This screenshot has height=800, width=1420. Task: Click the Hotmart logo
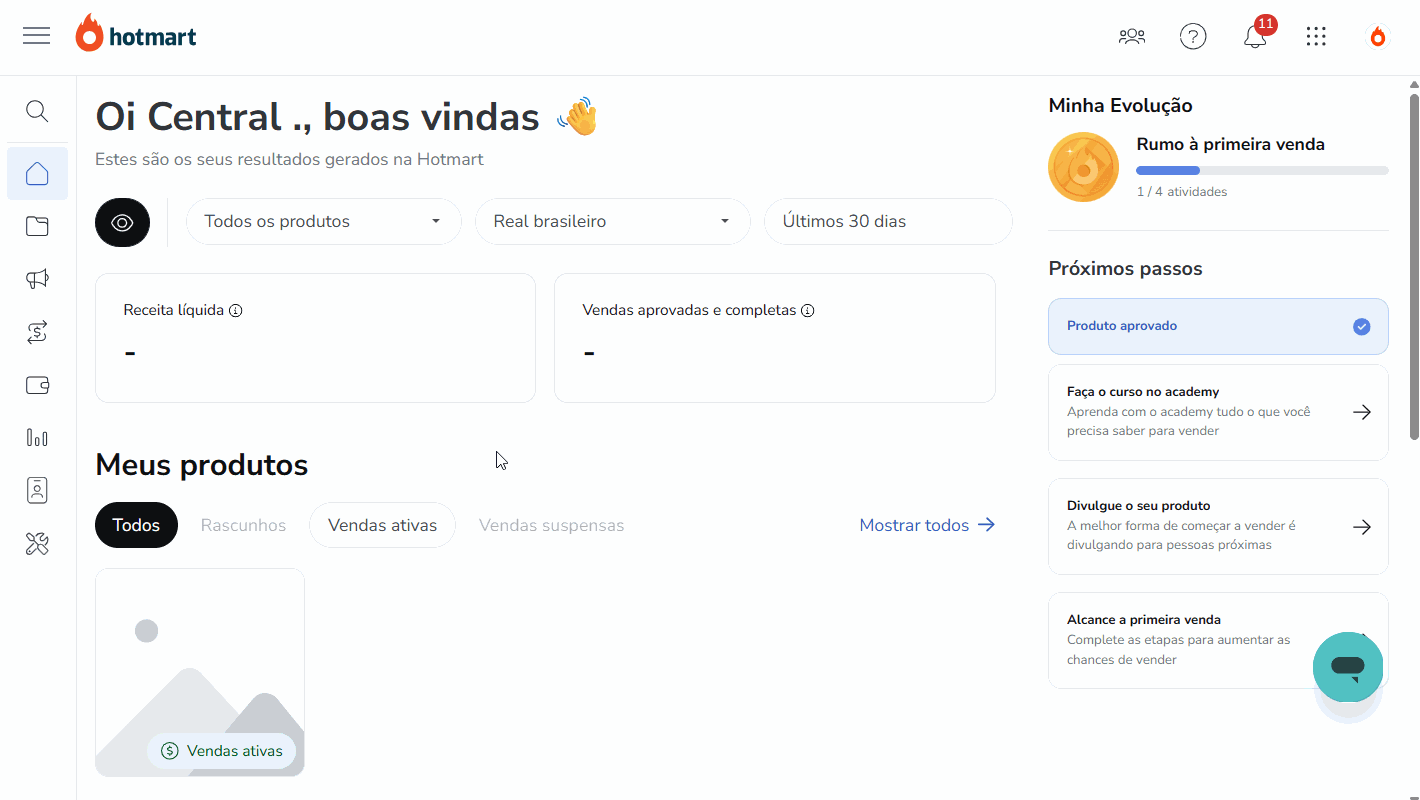pos(136,35)
